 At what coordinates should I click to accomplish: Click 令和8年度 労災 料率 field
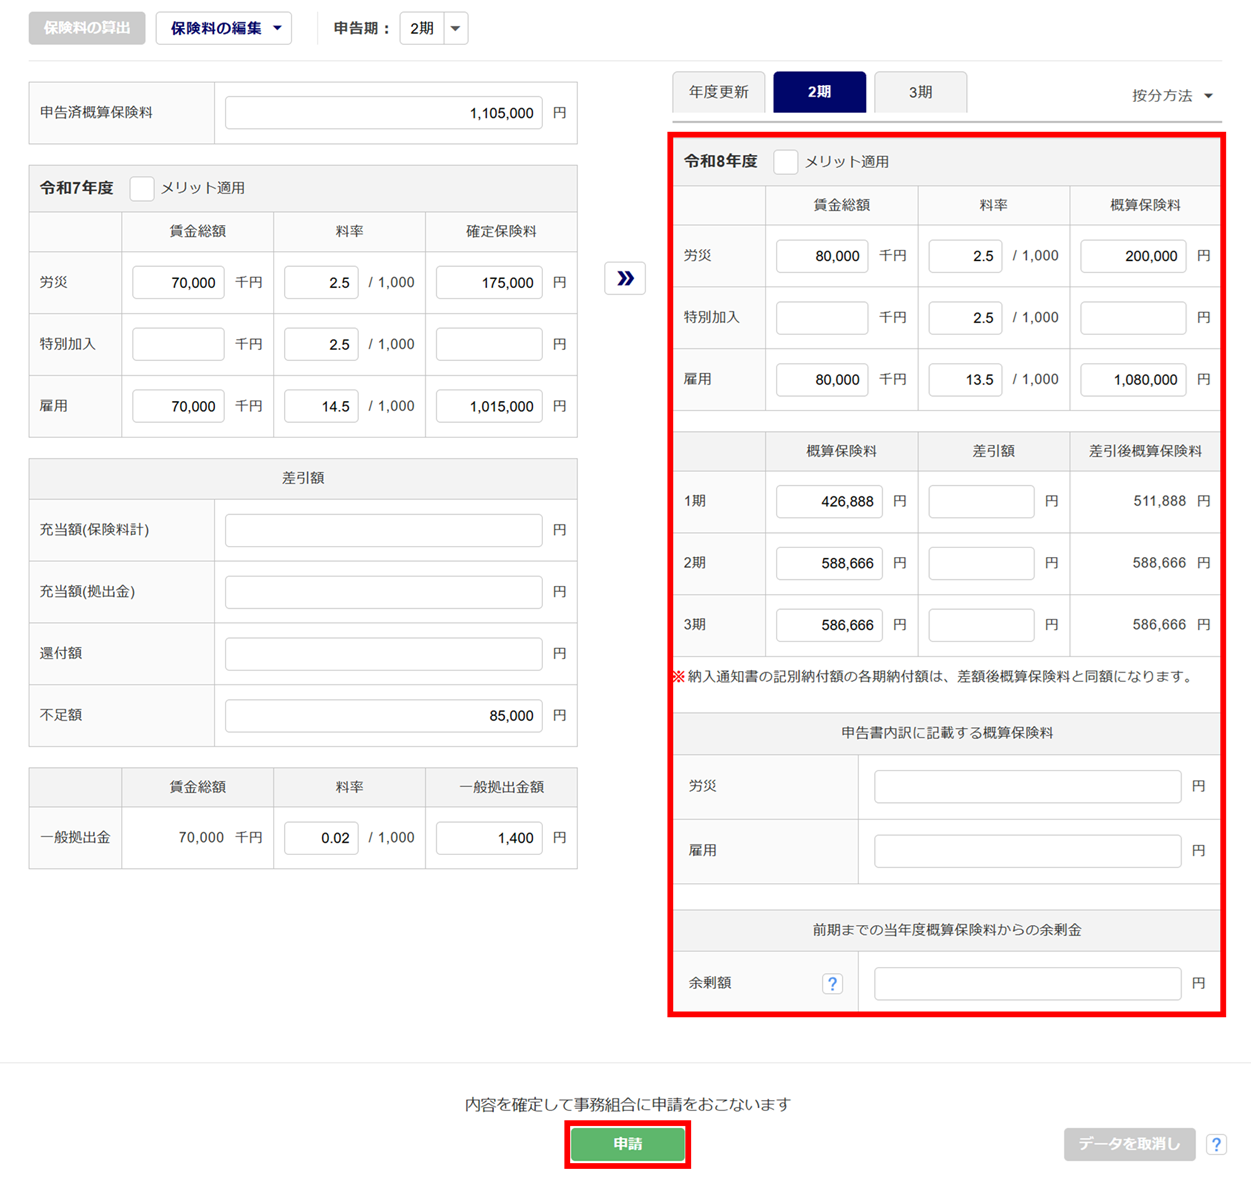pyautogui.click(x=965, y=256)
